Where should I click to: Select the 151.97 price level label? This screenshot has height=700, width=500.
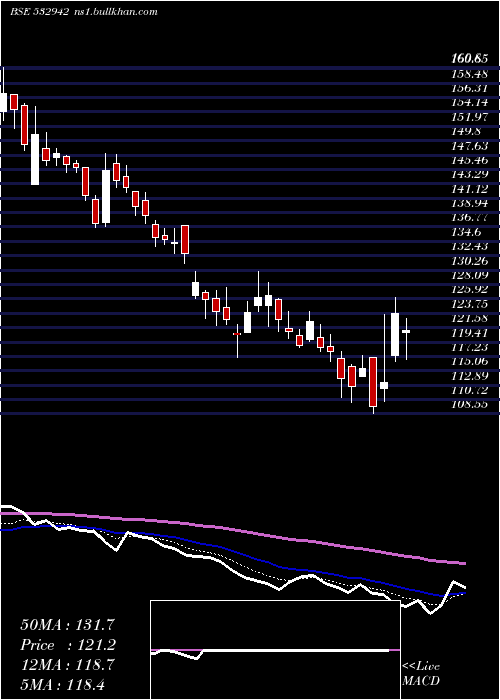[469, 117]
